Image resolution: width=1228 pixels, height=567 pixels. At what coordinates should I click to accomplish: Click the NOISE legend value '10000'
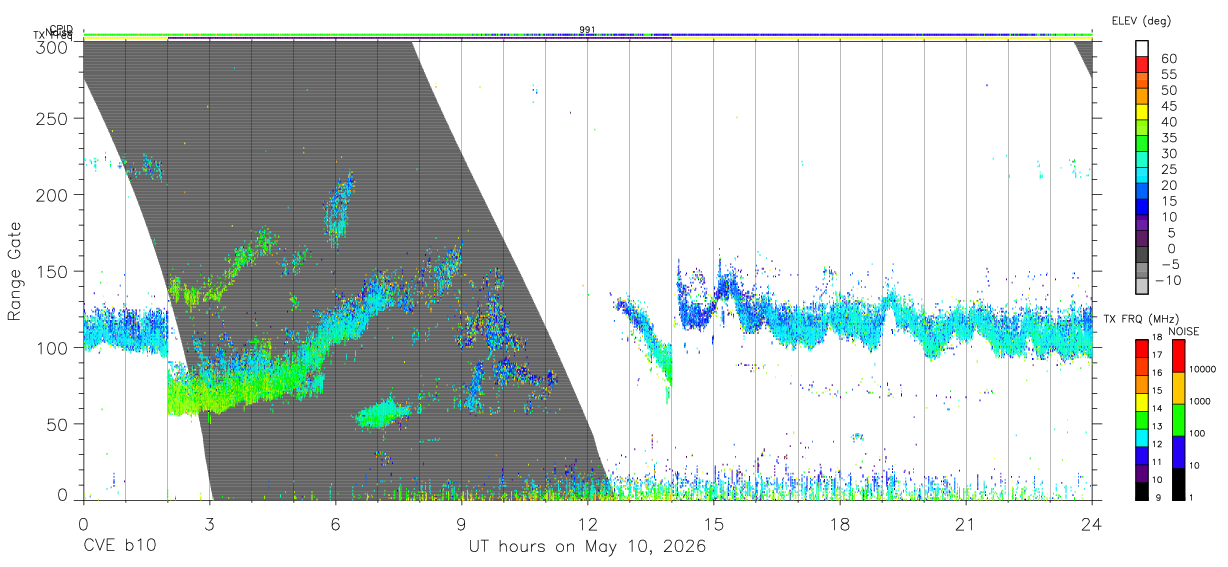(x=1205, y=369)
